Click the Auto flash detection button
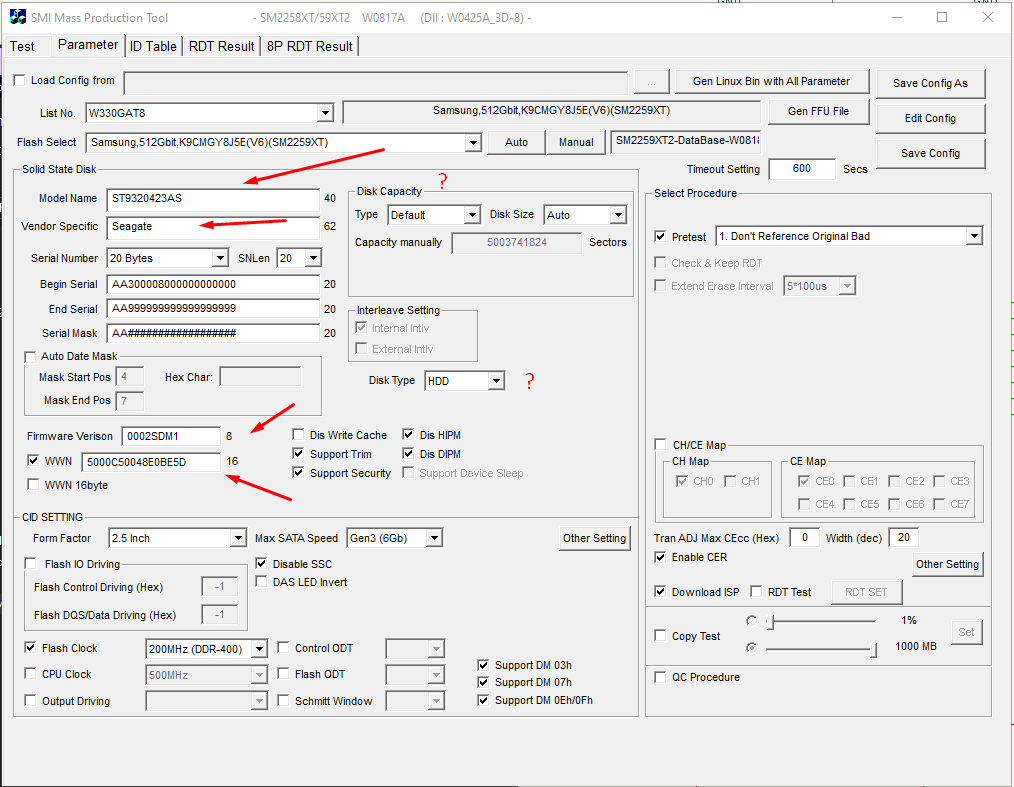Image resolution: width=1014 pixels, height=787 pixels. 515,142
